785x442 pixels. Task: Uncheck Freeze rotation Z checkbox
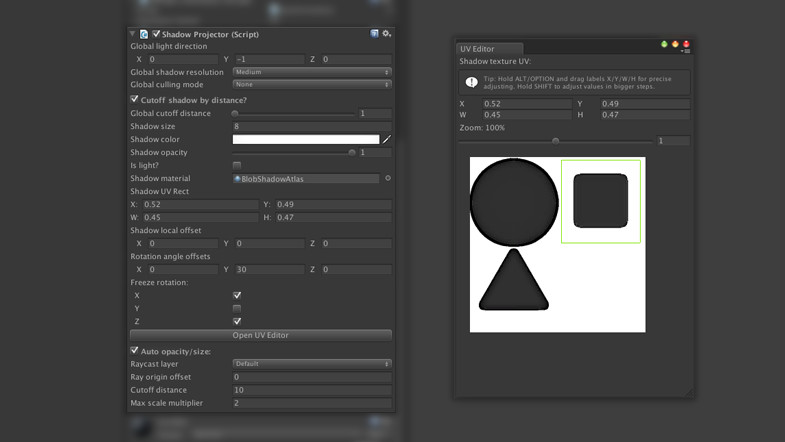237,321
